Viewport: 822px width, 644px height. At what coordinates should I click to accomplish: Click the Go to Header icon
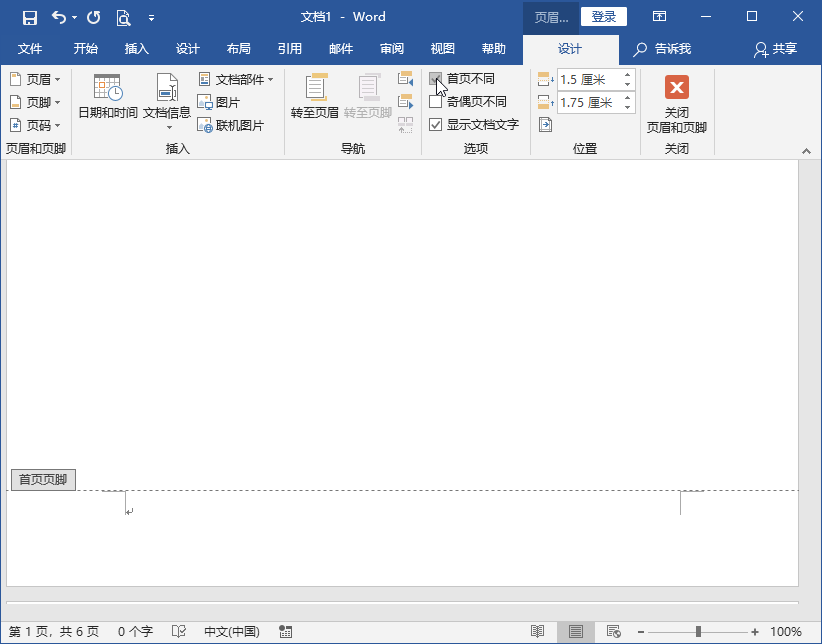tap(314, 90)
